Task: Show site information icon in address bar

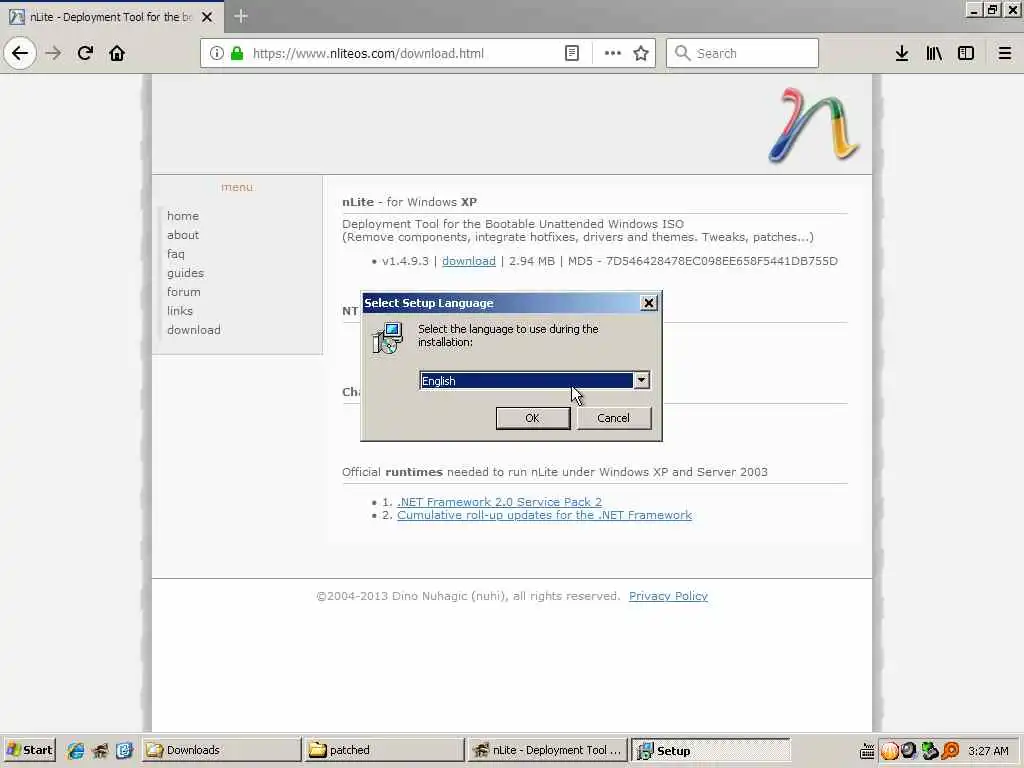Action: pos(216,54)
